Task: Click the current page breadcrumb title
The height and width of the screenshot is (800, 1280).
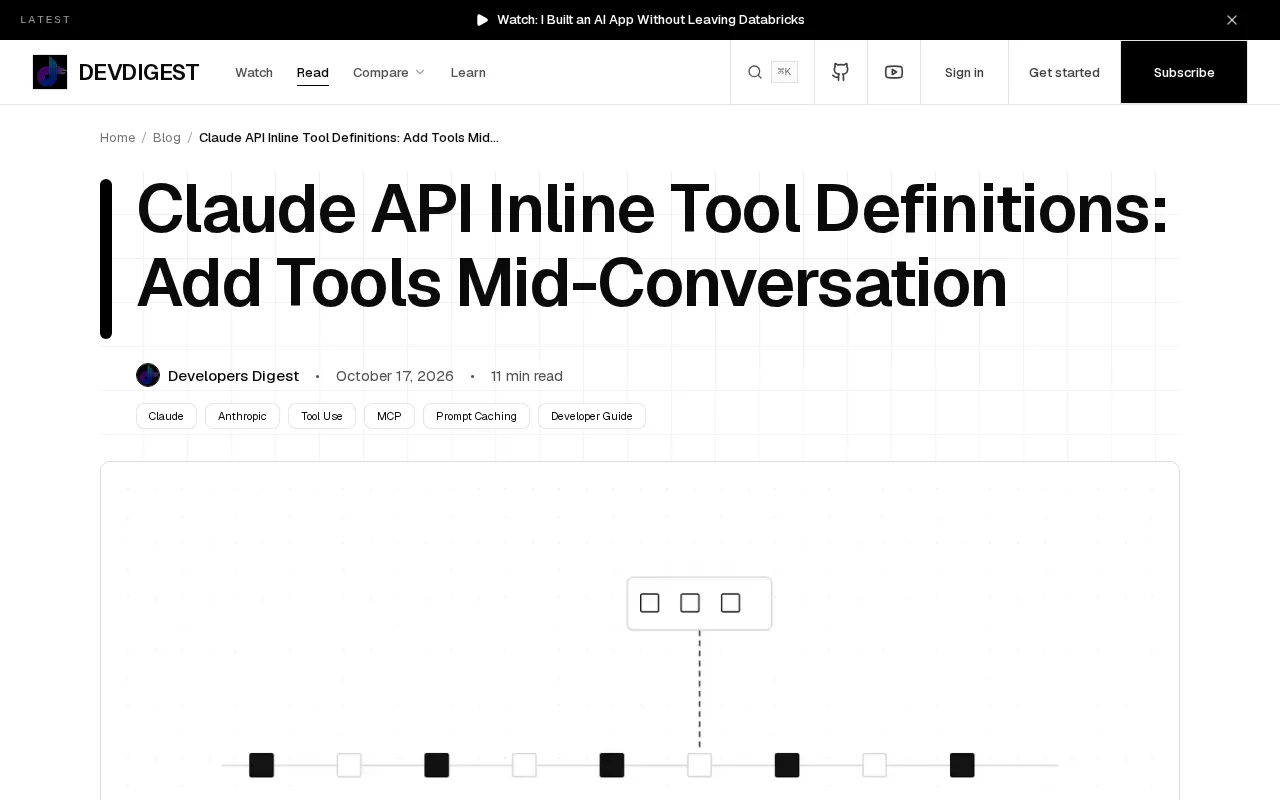Action: (x=349, y=138)
